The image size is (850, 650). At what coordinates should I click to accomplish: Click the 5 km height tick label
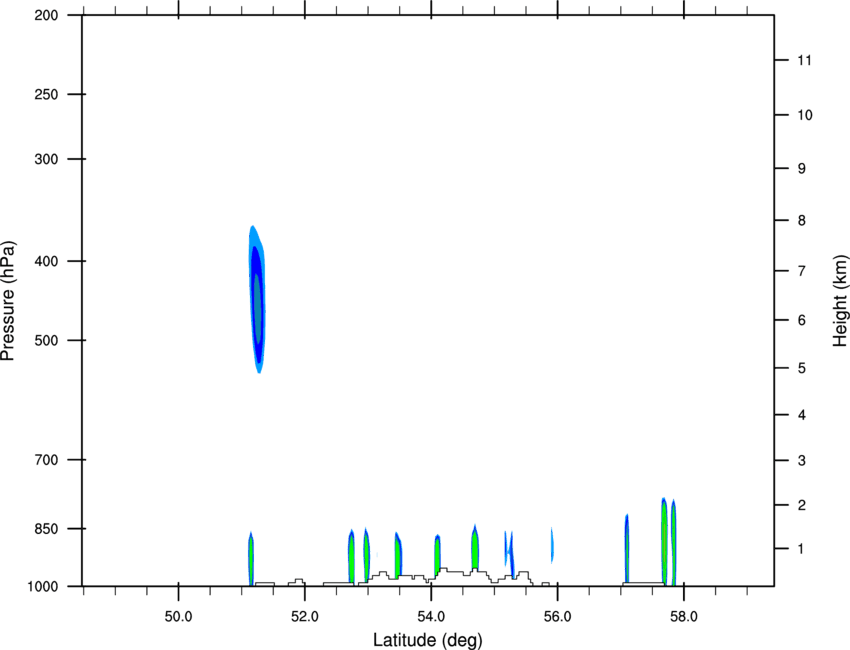802,368
